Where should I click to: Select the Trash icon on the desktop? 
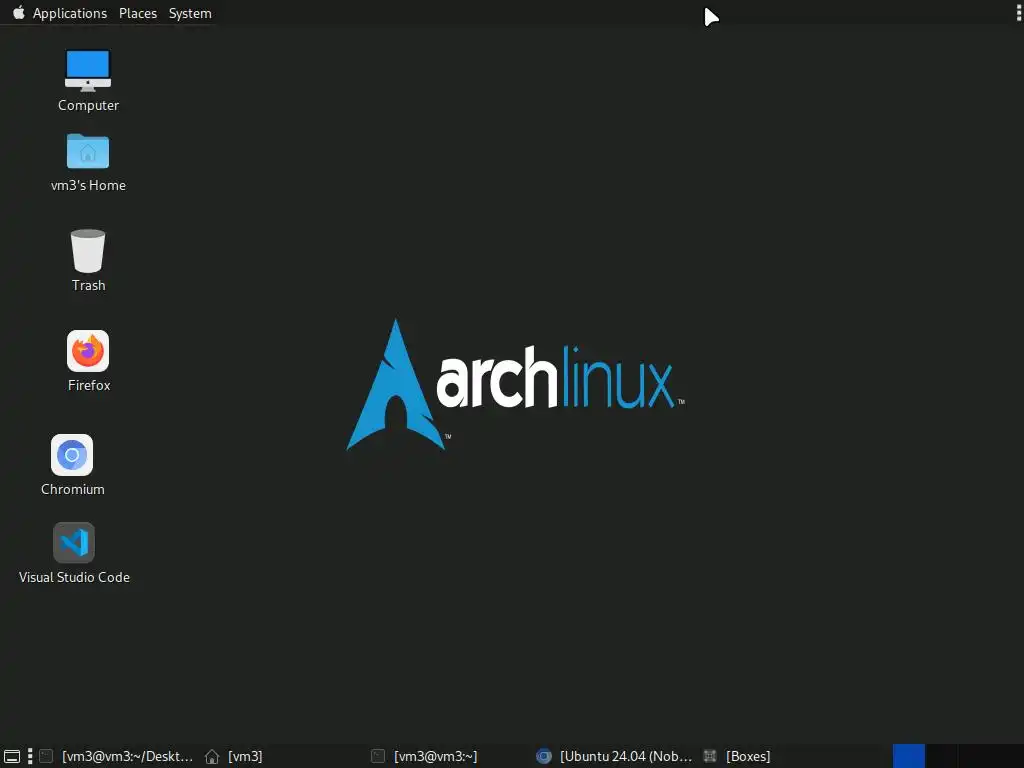coord(88,261)
